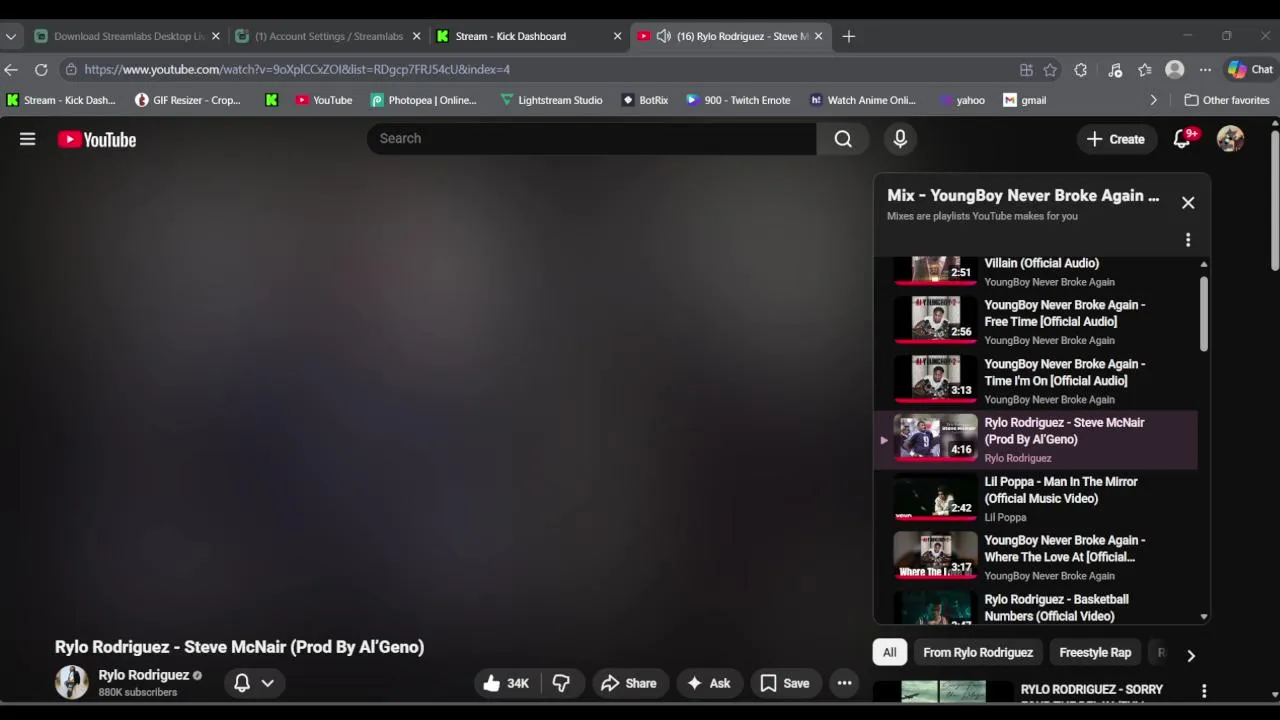This screenshot has height=720, width=1280.
Task: Show more bookmarks with chevron
Action: pos(1153,100)
